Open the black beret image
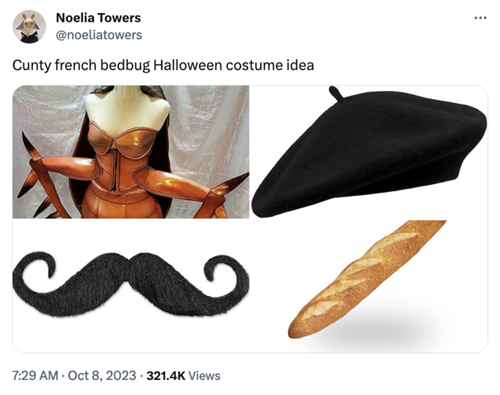 [369, 152]
